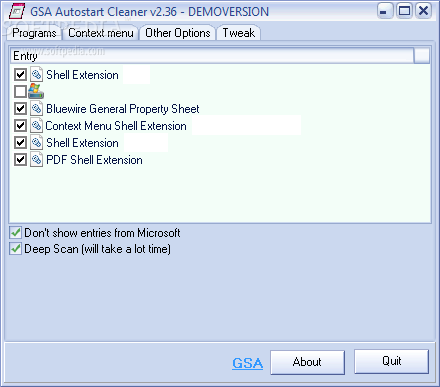The width and height of the screenshot is (440, 387).
Task: Select the PDF Shell Extension text
Action: (x=94, y=160)
